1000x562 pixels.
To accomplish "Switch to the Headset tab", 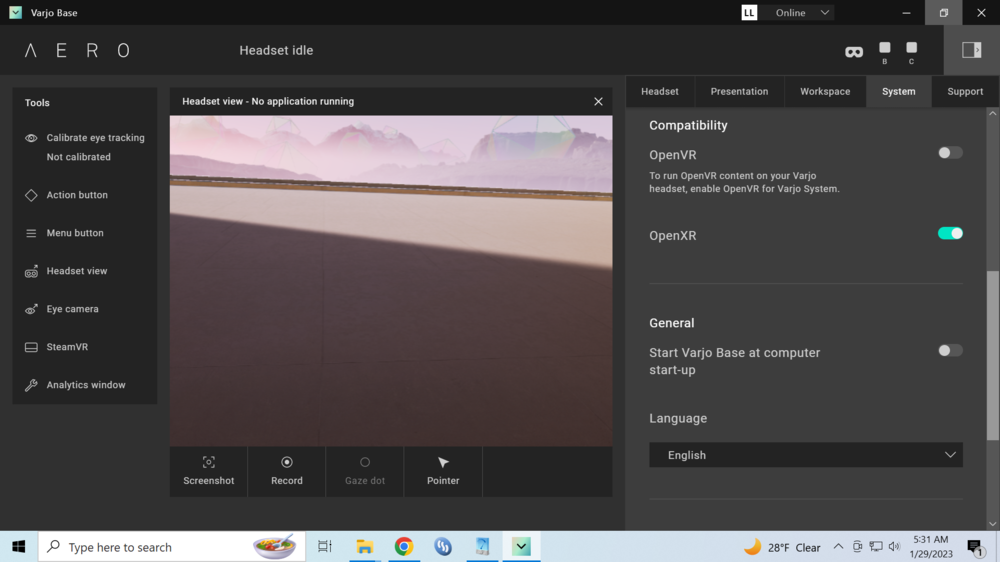I will 659,91.
